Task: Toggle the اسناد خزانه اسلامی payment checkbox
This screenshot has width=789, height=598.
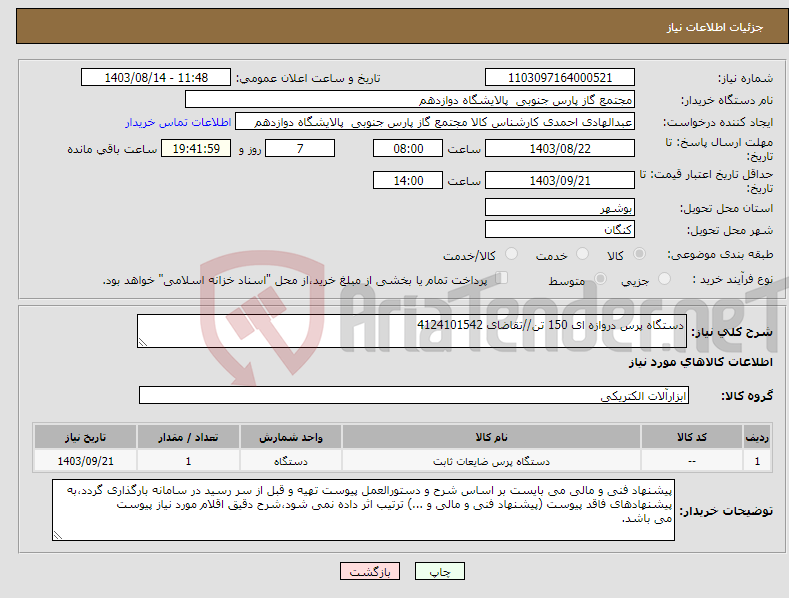Action: (502, 278)
